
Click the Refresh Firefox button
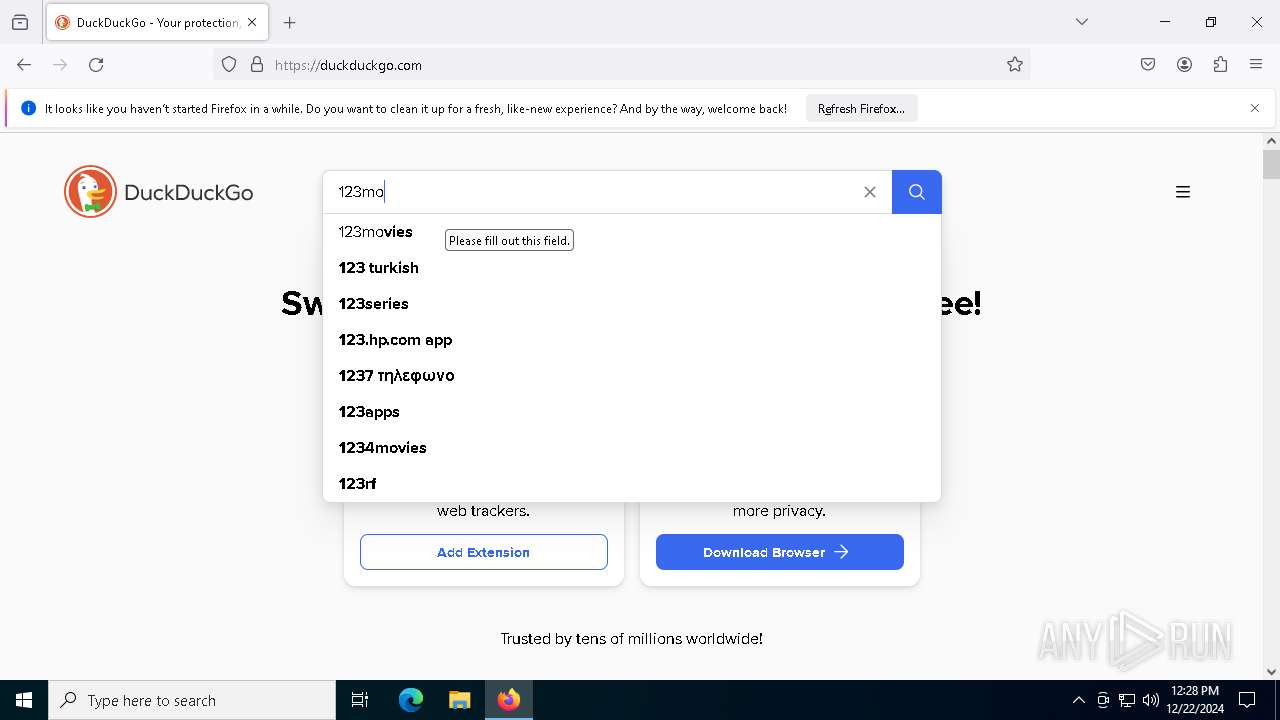click(x=861, y=109)
